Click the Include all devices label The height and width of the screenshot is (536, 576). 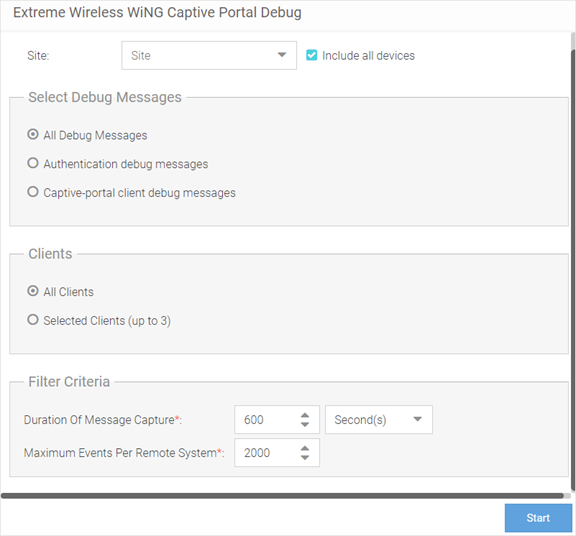[x=368, y=55]
